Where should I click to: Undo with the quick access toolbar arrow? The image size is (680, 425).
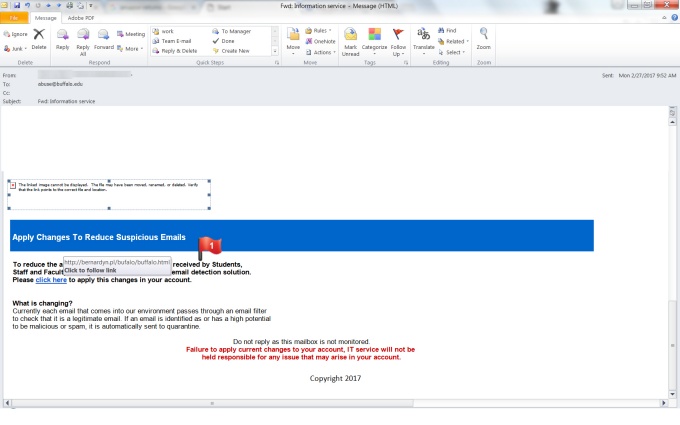(28, 6)
